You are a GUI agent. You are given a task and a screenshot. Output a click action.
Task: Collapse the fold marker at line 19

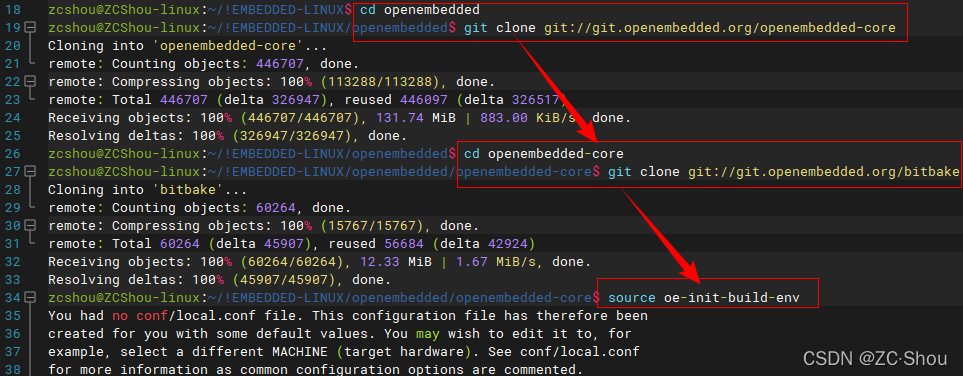pyautogui.click(x=31, y=28)
